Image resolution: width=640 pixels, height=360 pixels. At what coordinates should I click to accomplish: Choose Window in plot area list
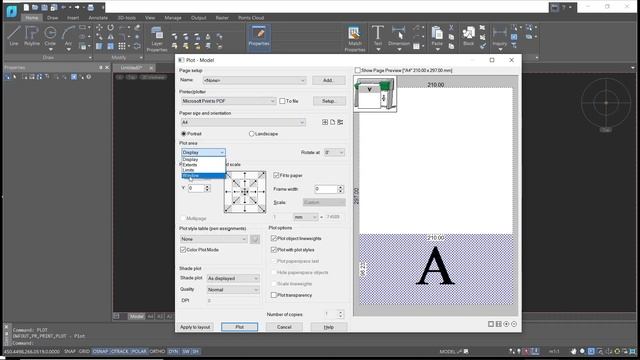[x=203, y=176]
